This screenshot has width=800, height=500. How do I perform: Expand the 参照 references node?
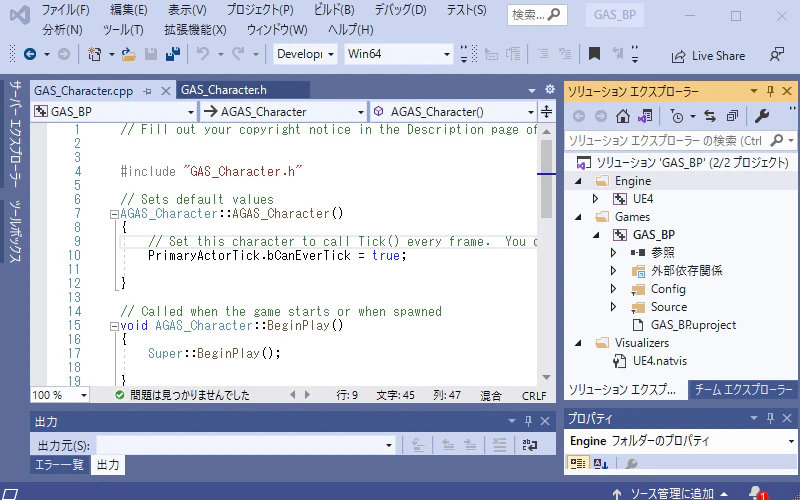pyautogui.click(x=614, y=253)
